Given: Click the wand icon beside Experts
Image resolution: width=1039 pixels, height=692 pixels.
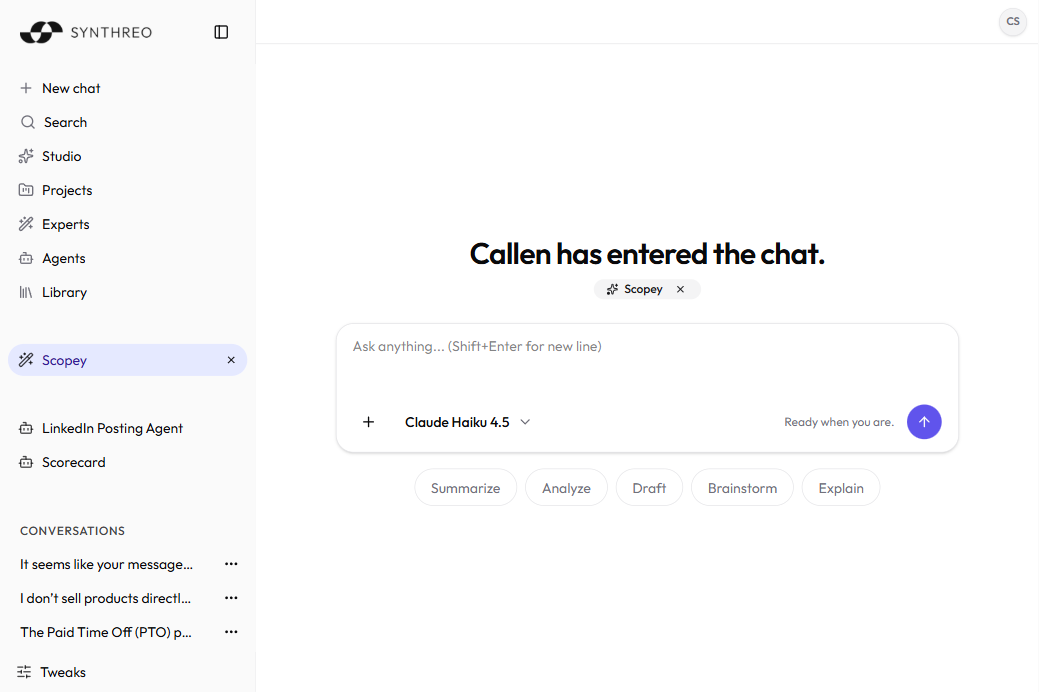Looking at the screenshot, I should (26, 224).
